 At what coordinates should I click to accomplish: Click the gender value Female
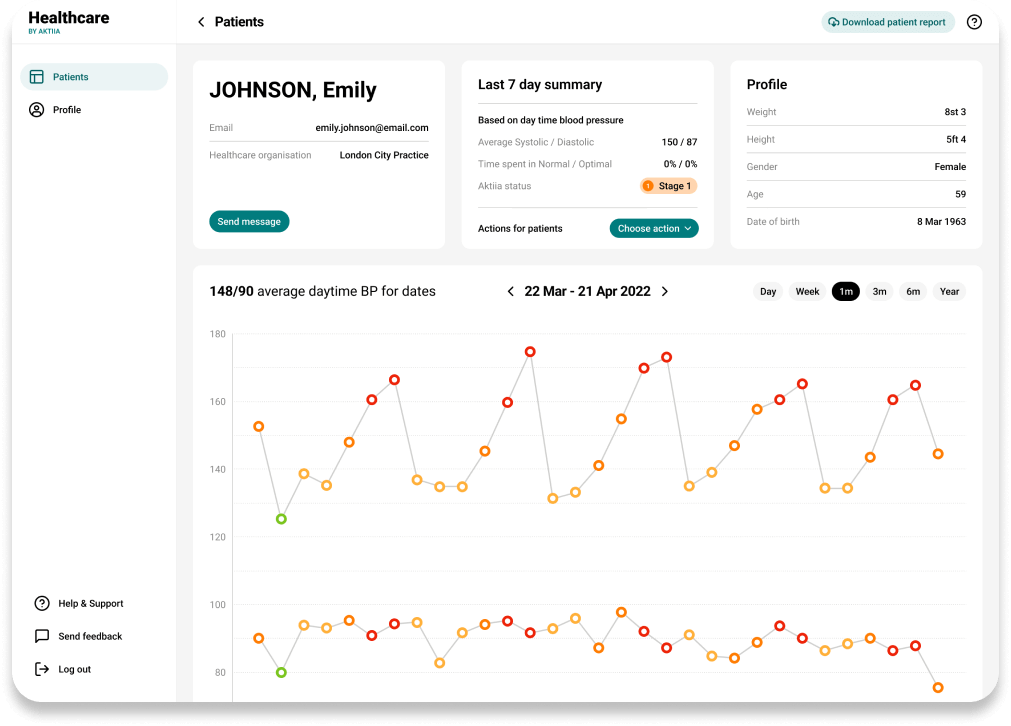click(950, 166)
